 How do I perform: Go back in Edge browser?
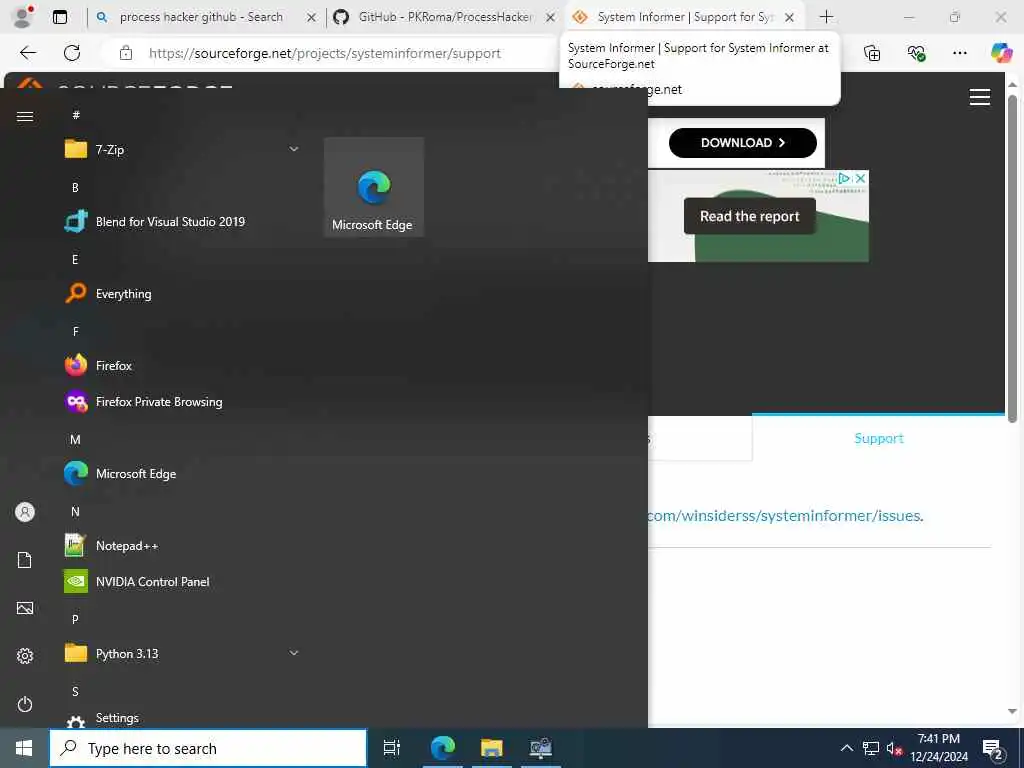(x=28, y=53)
